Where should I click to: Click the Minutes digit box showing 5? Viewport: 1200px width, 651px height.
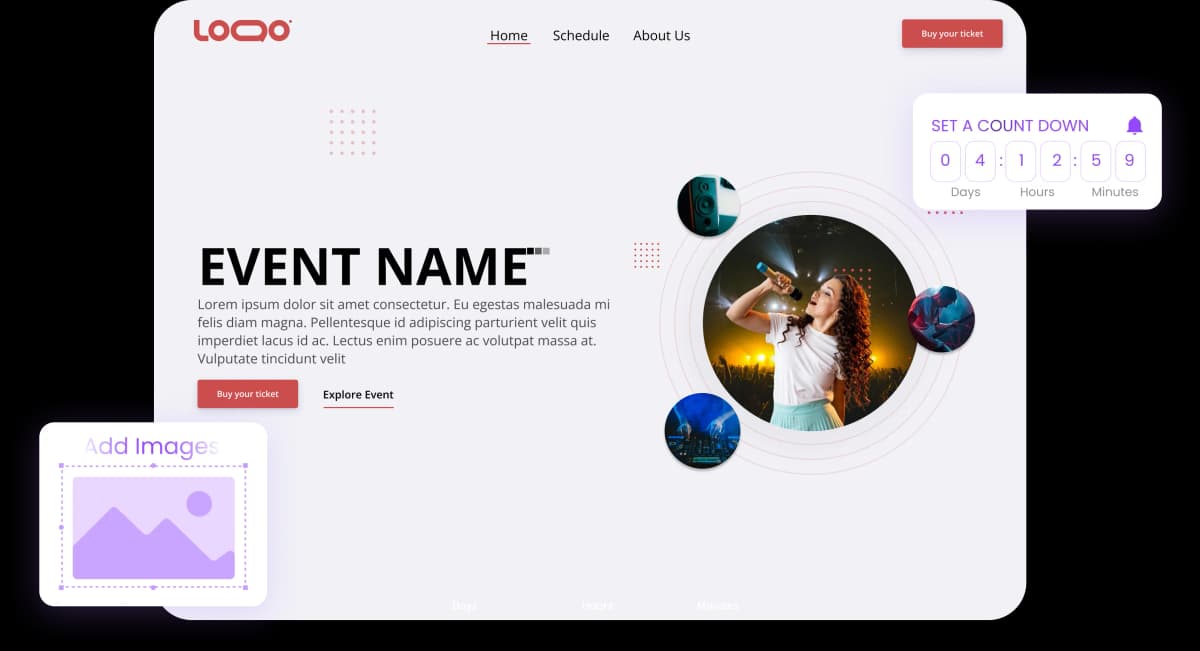pyautogui.click(x=1095, y=161)
